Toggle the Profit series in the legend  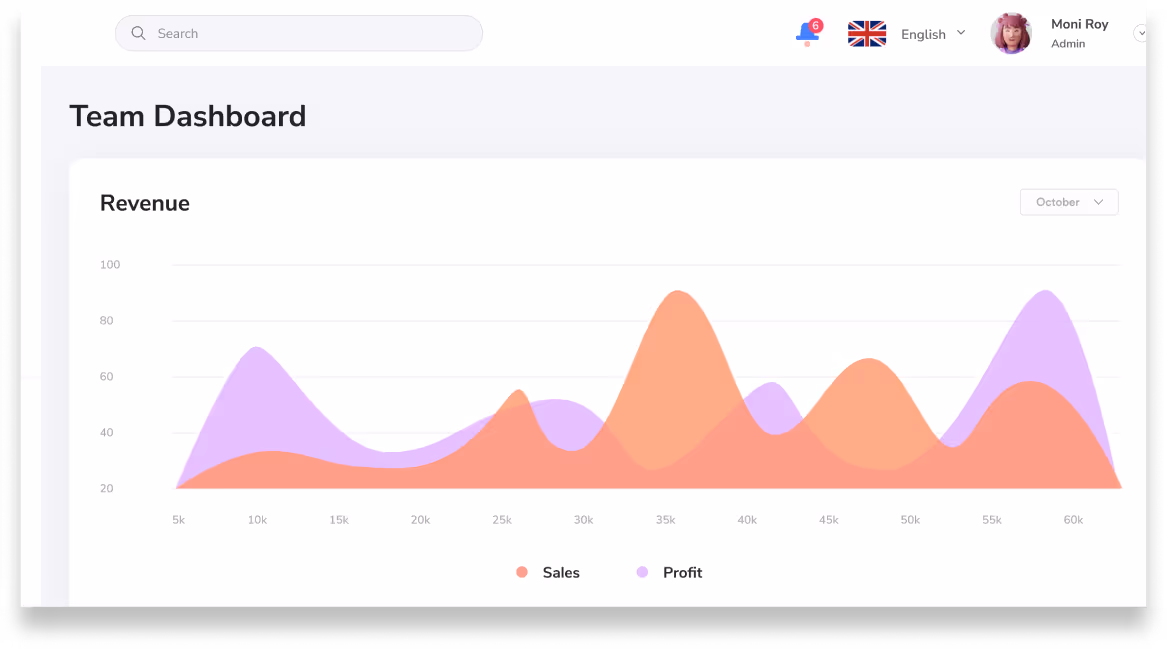click(x=683, y=572)
